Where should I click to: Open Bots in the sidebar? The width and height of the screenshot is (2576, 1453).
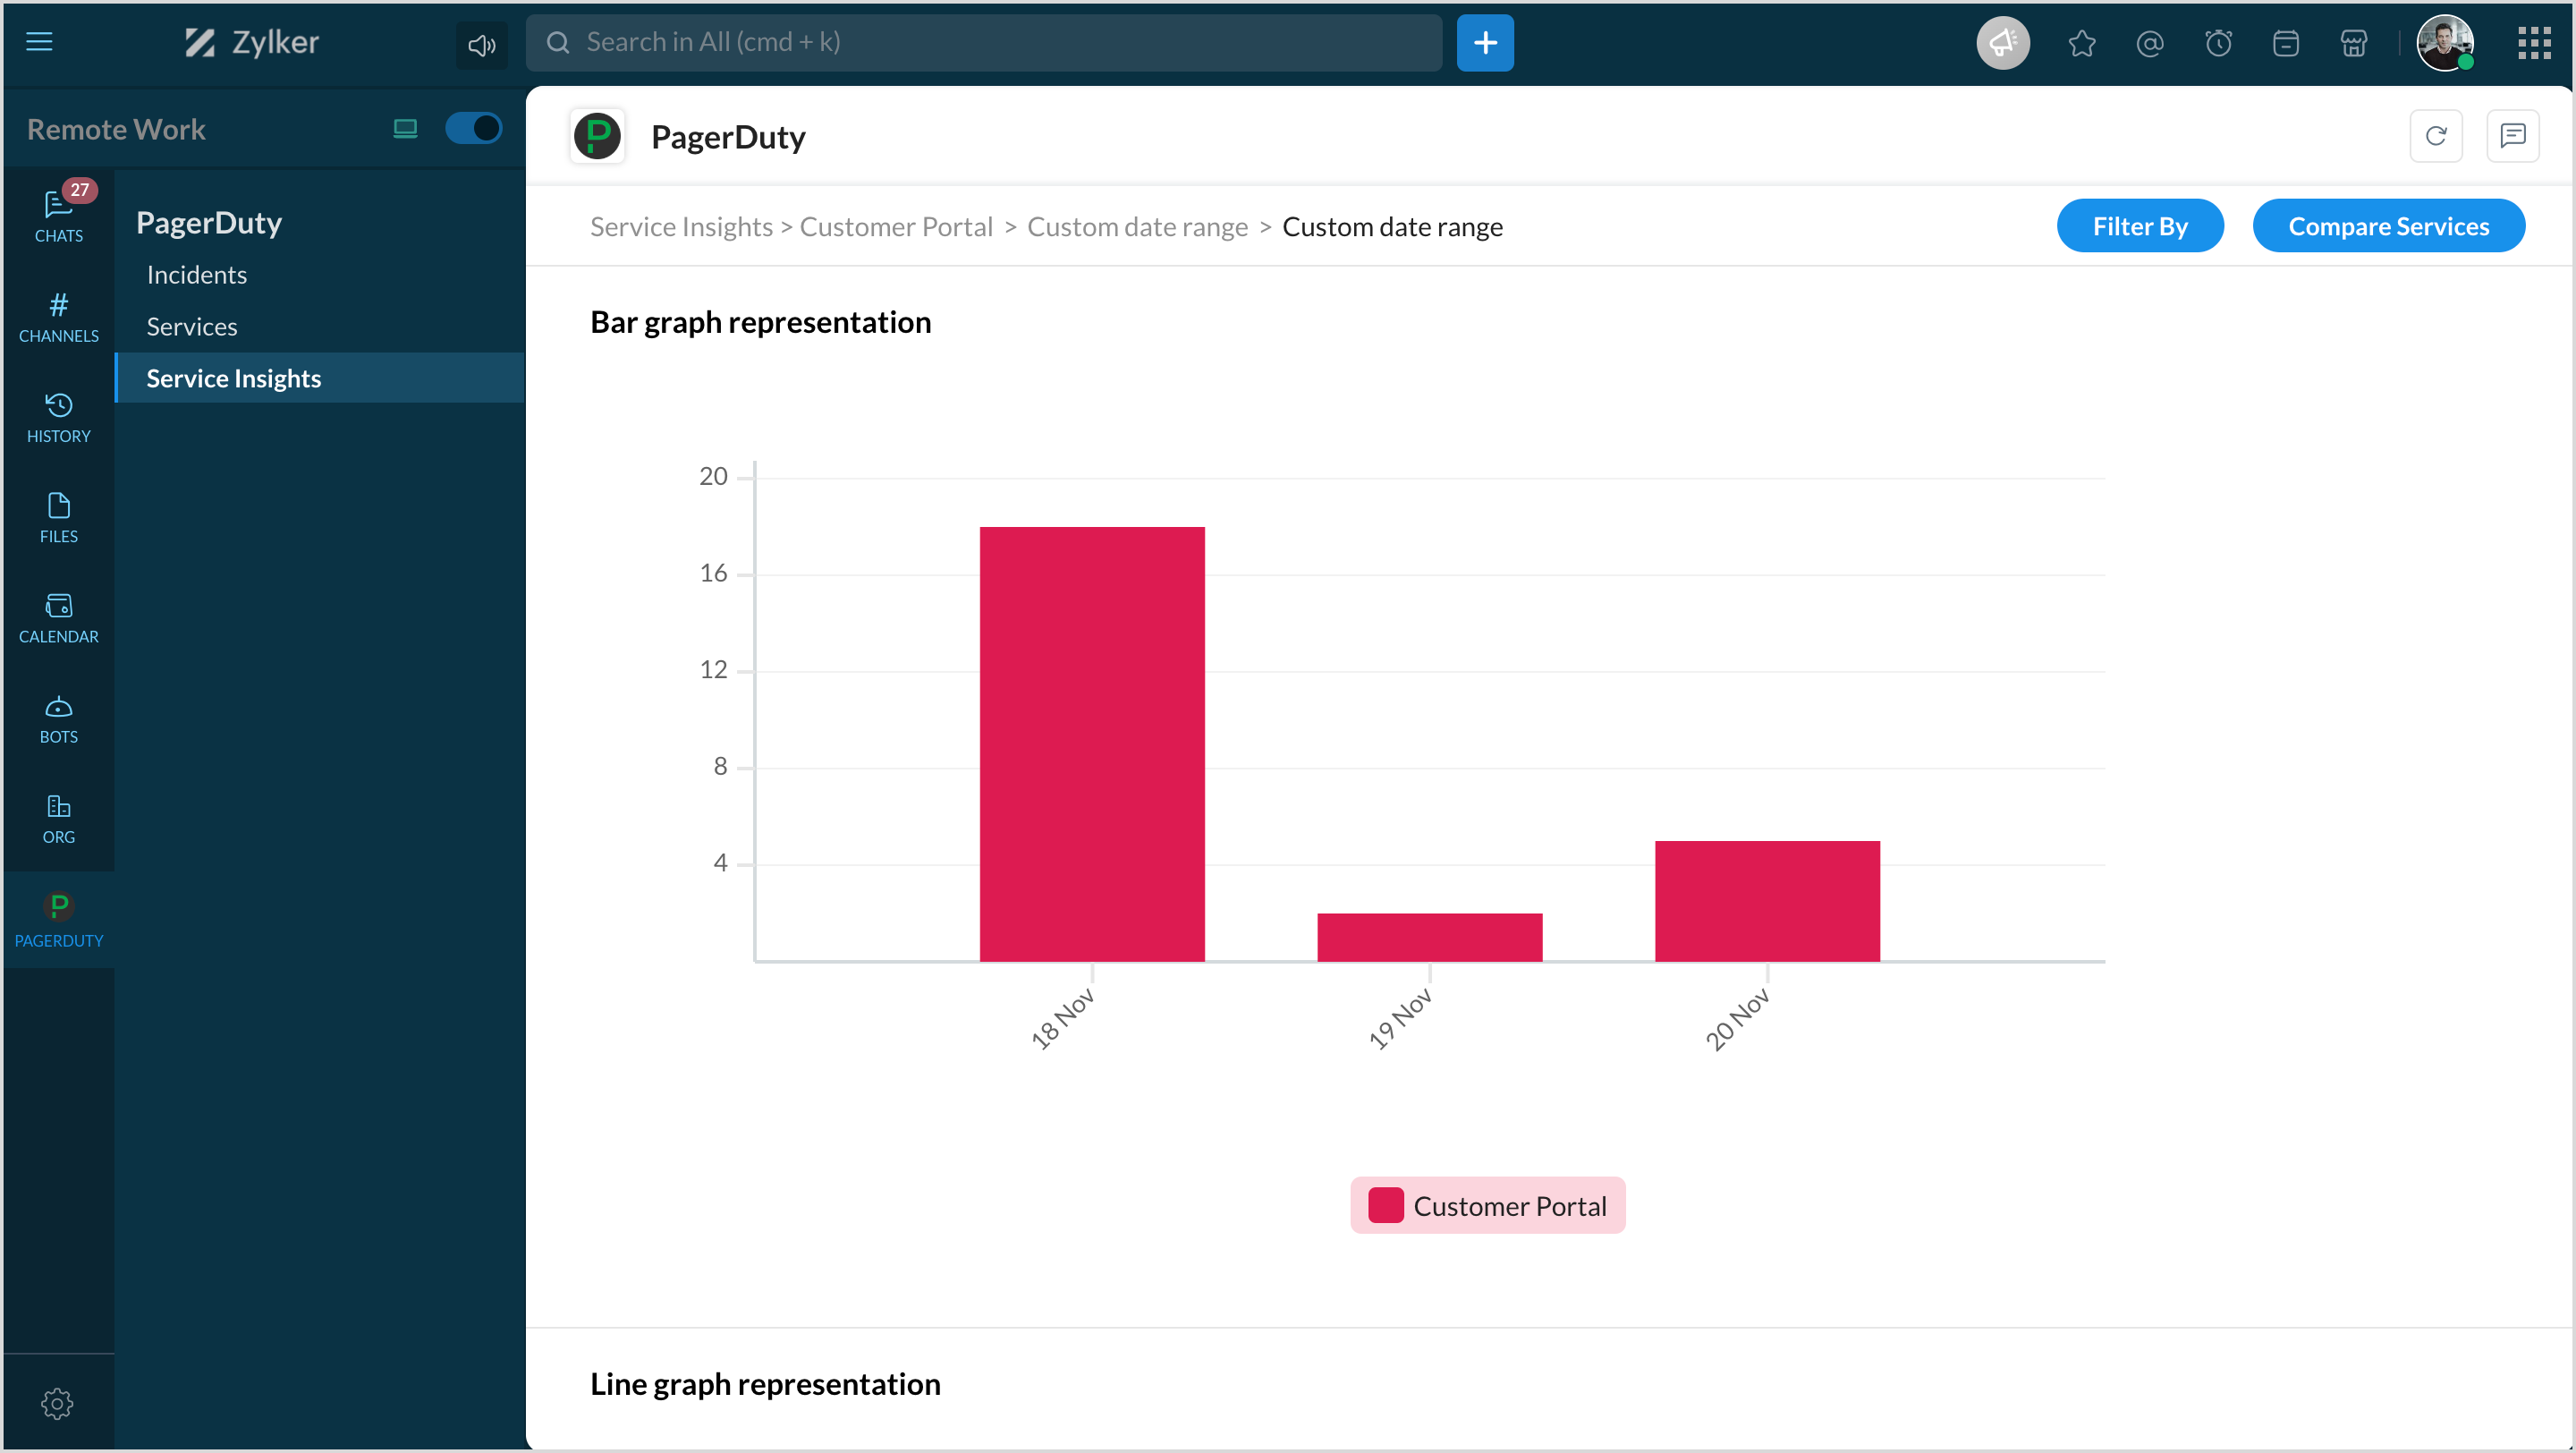coord(59,718)
